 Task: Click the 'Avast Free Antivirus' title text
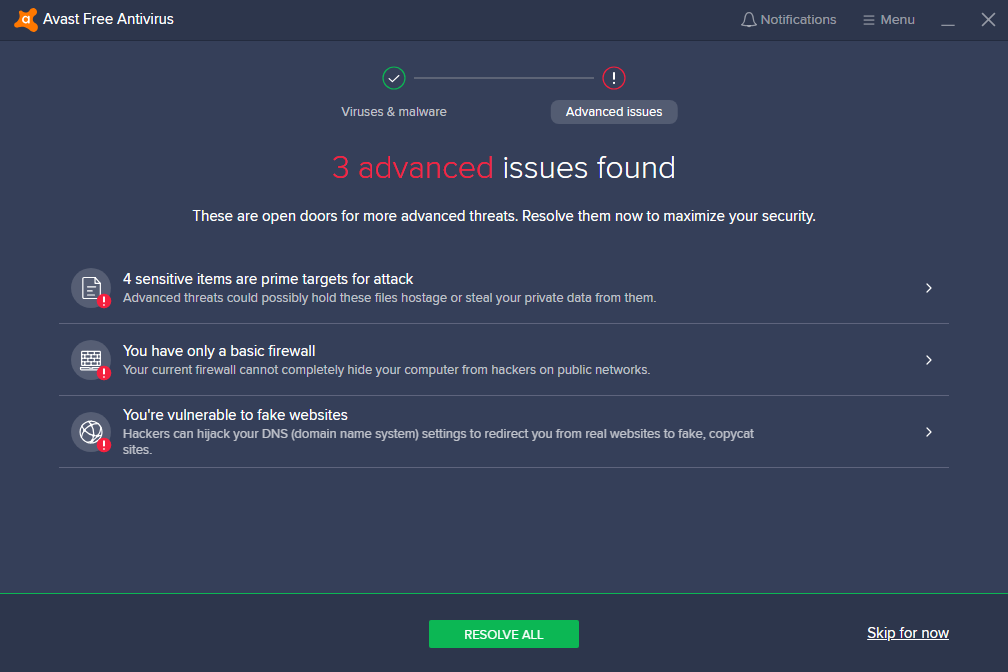point(108,19)
